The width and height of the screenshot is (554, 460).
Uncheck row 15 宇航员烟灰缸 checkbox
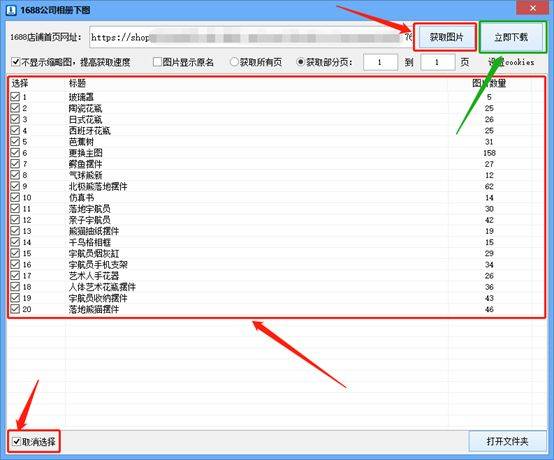click(x=15, y=253)
